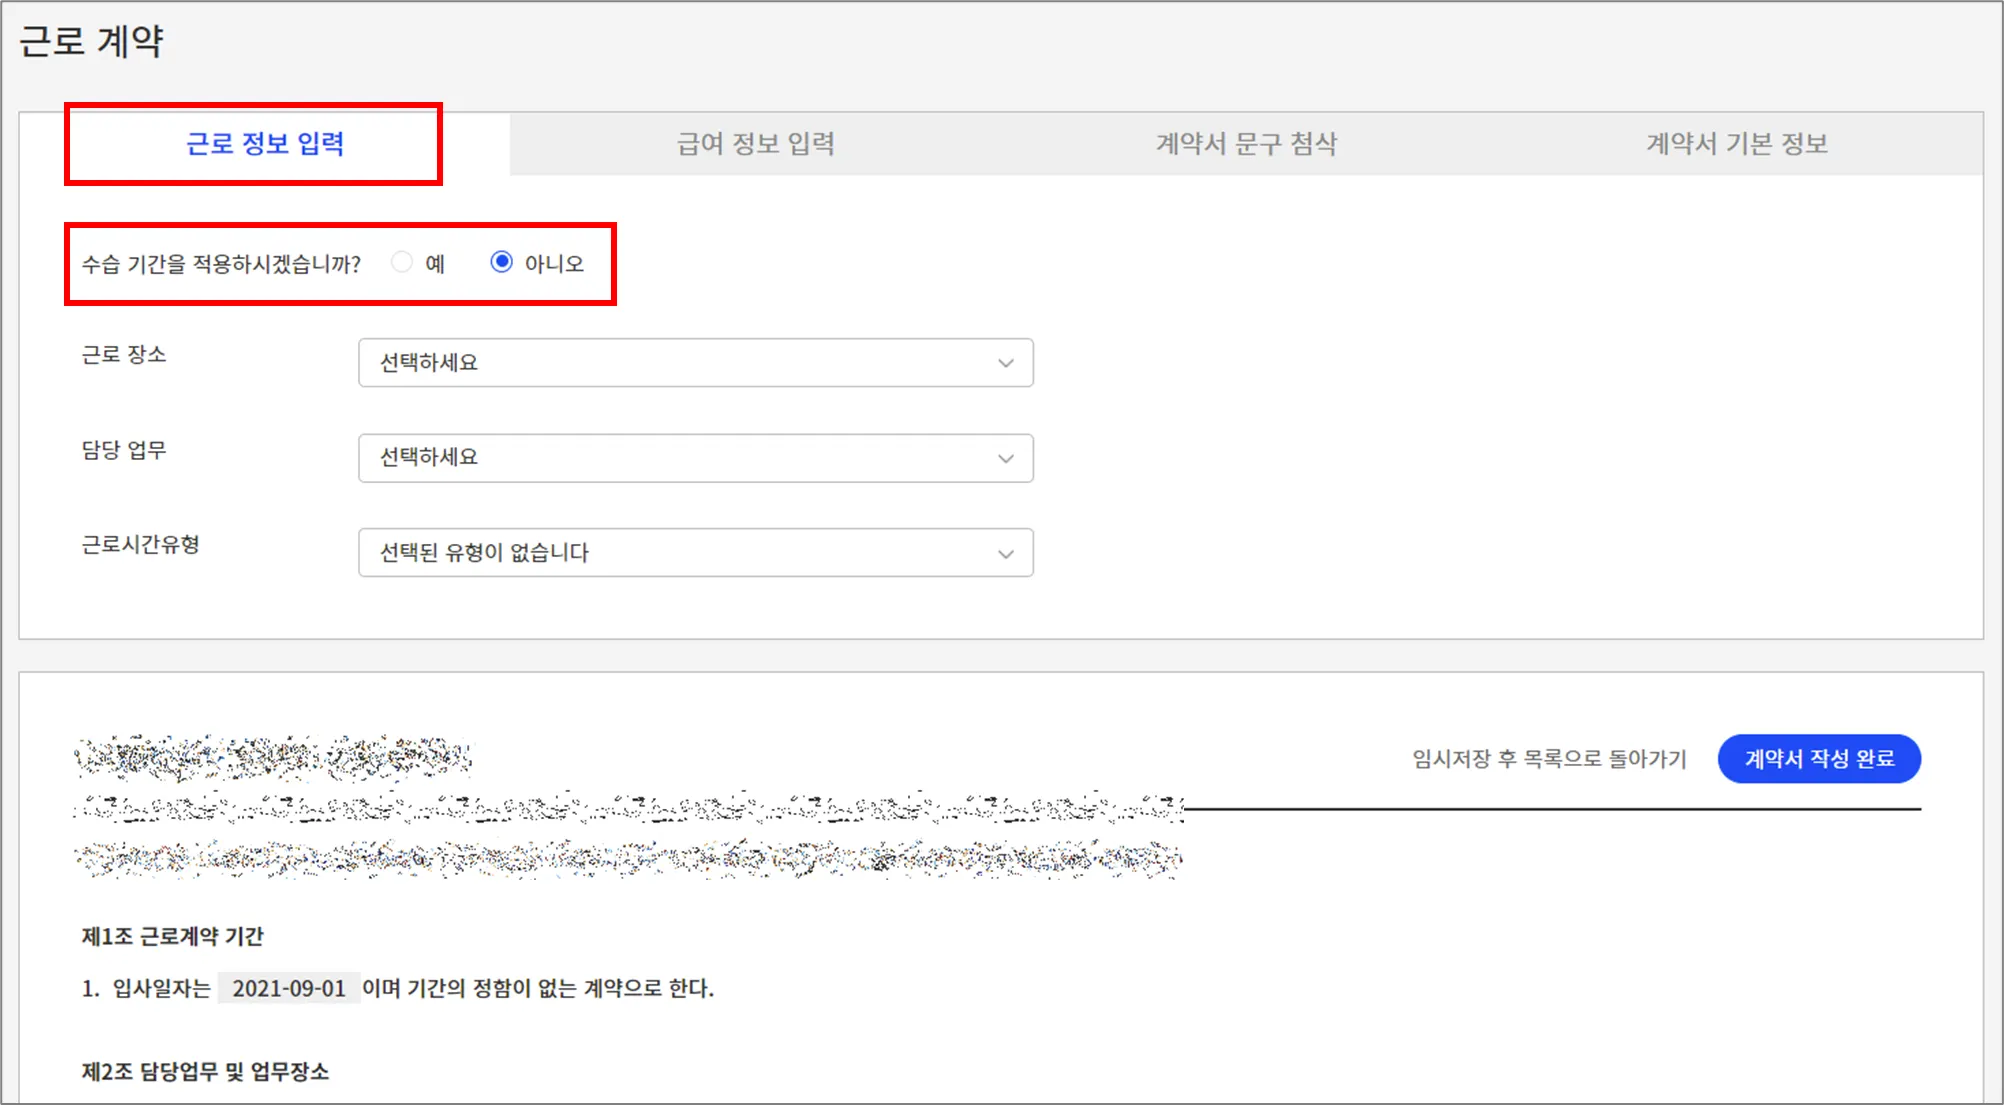Click the 예 label for the probation option
The height and width of the screenshot is (1105, 2004).
pos(435,264)
